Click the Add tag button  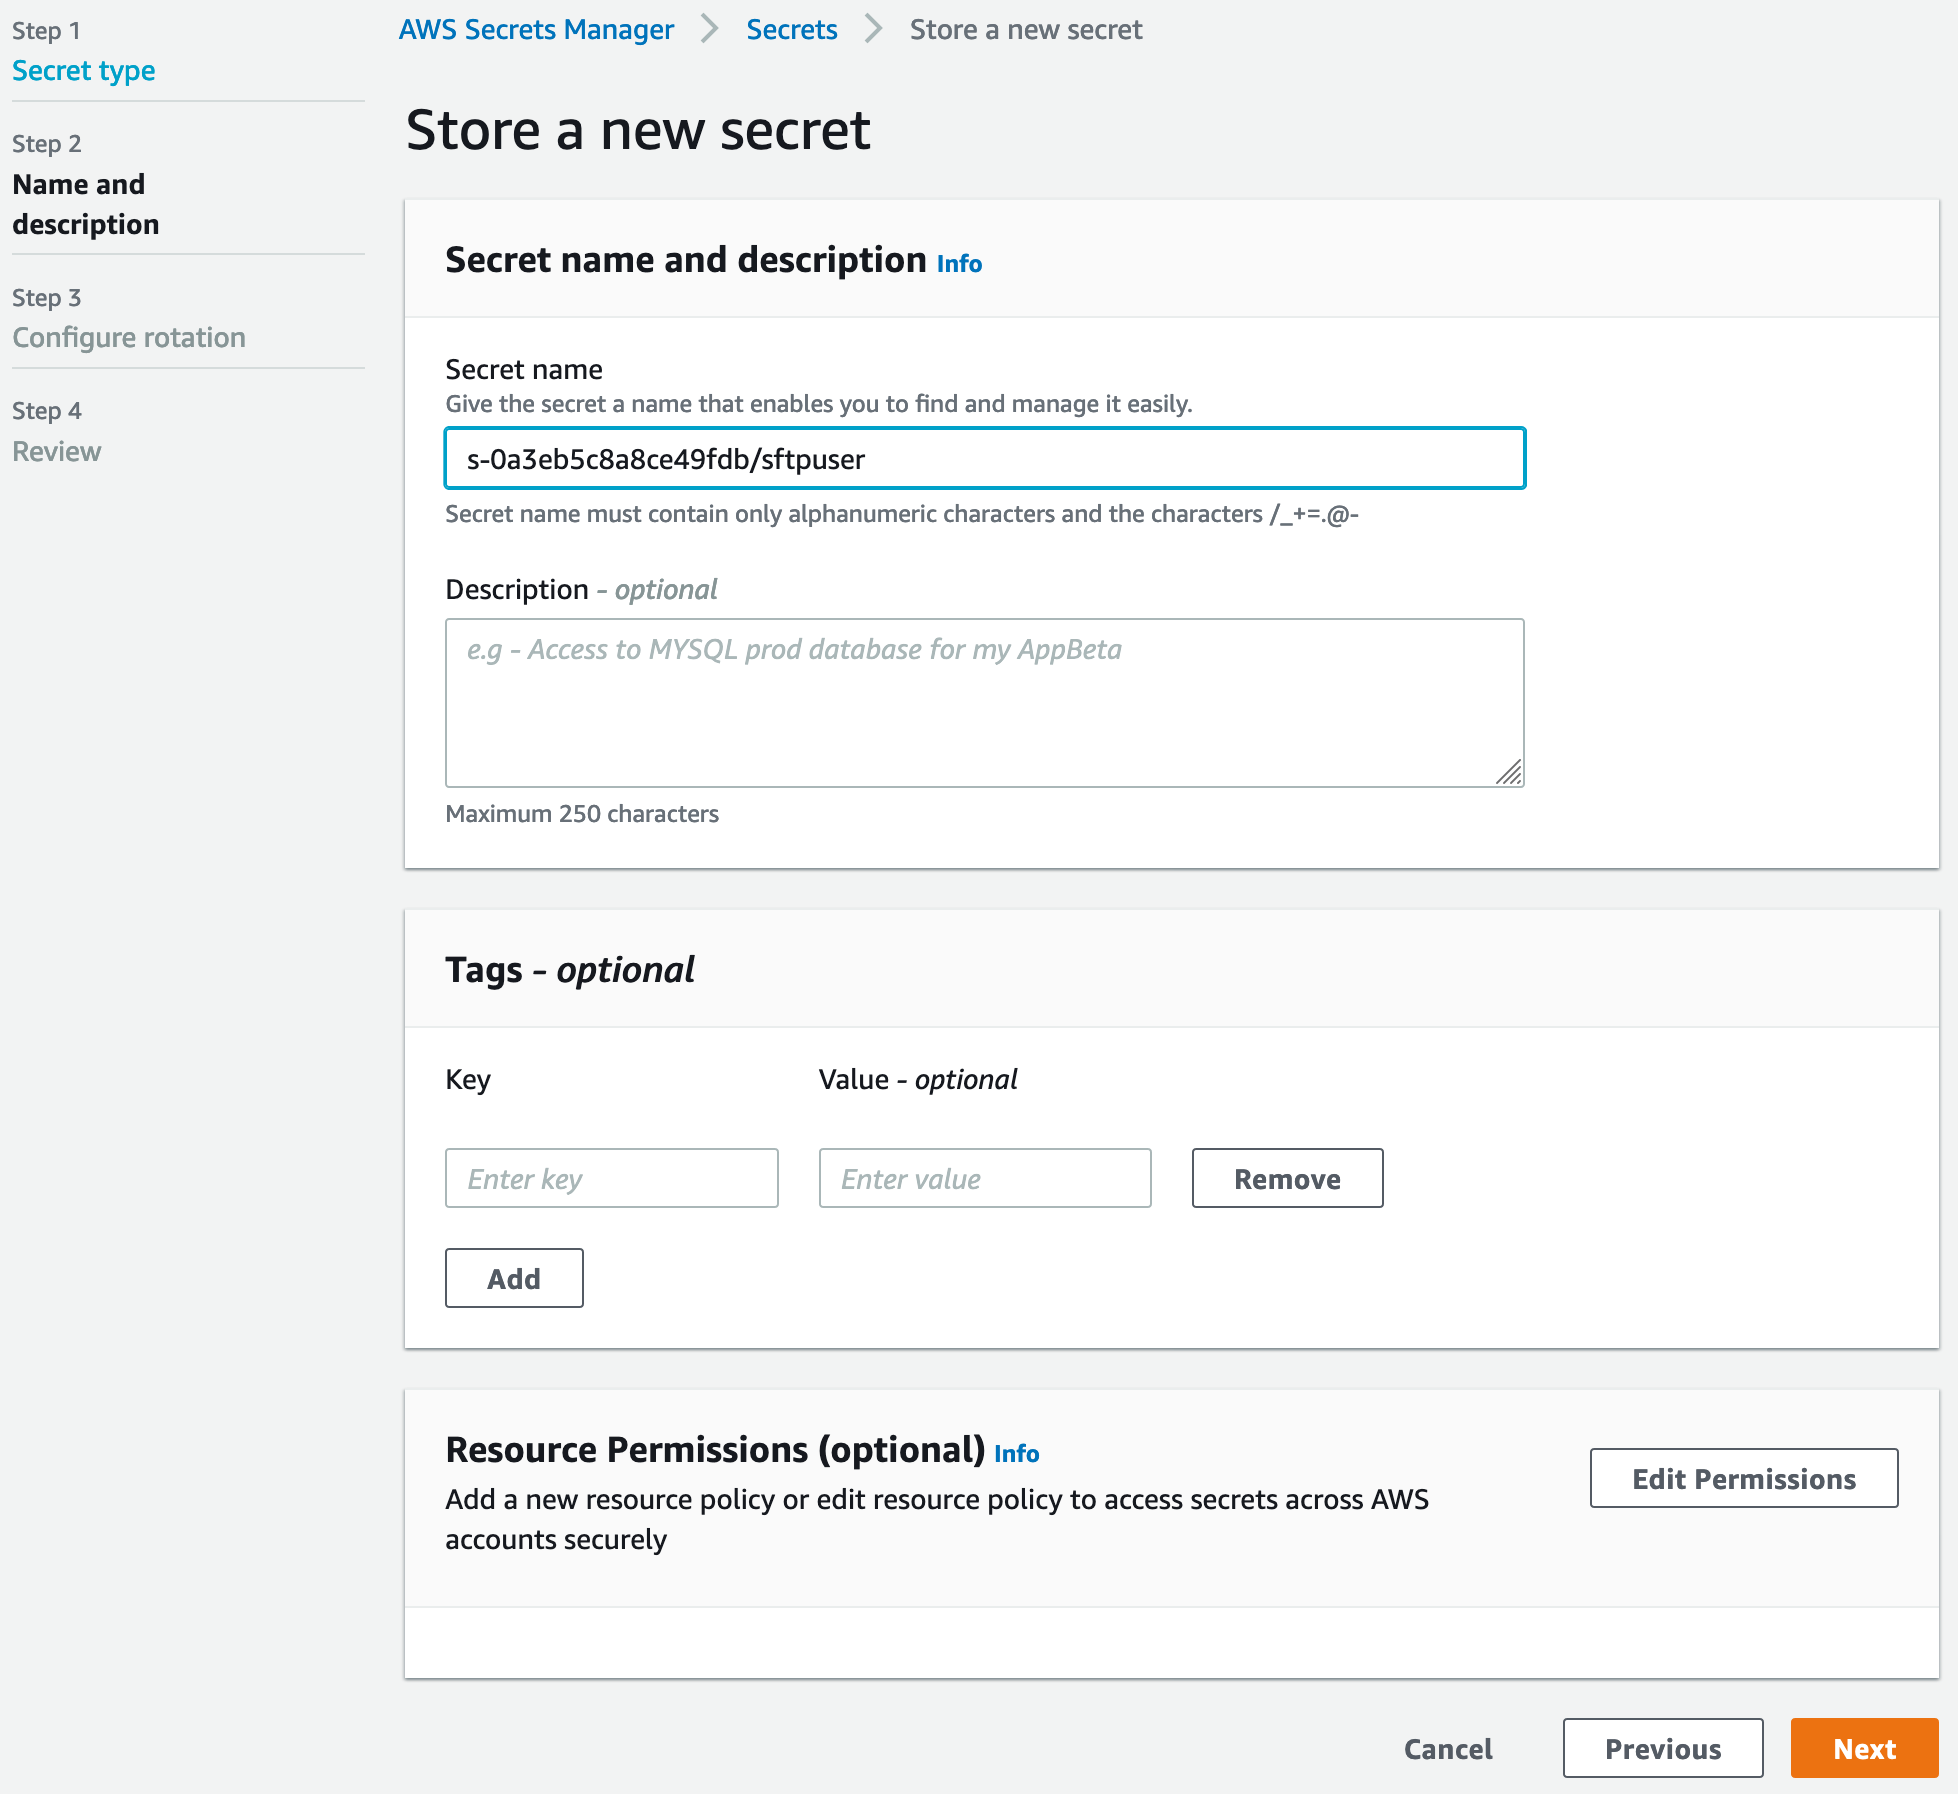tap(513, 1277)
